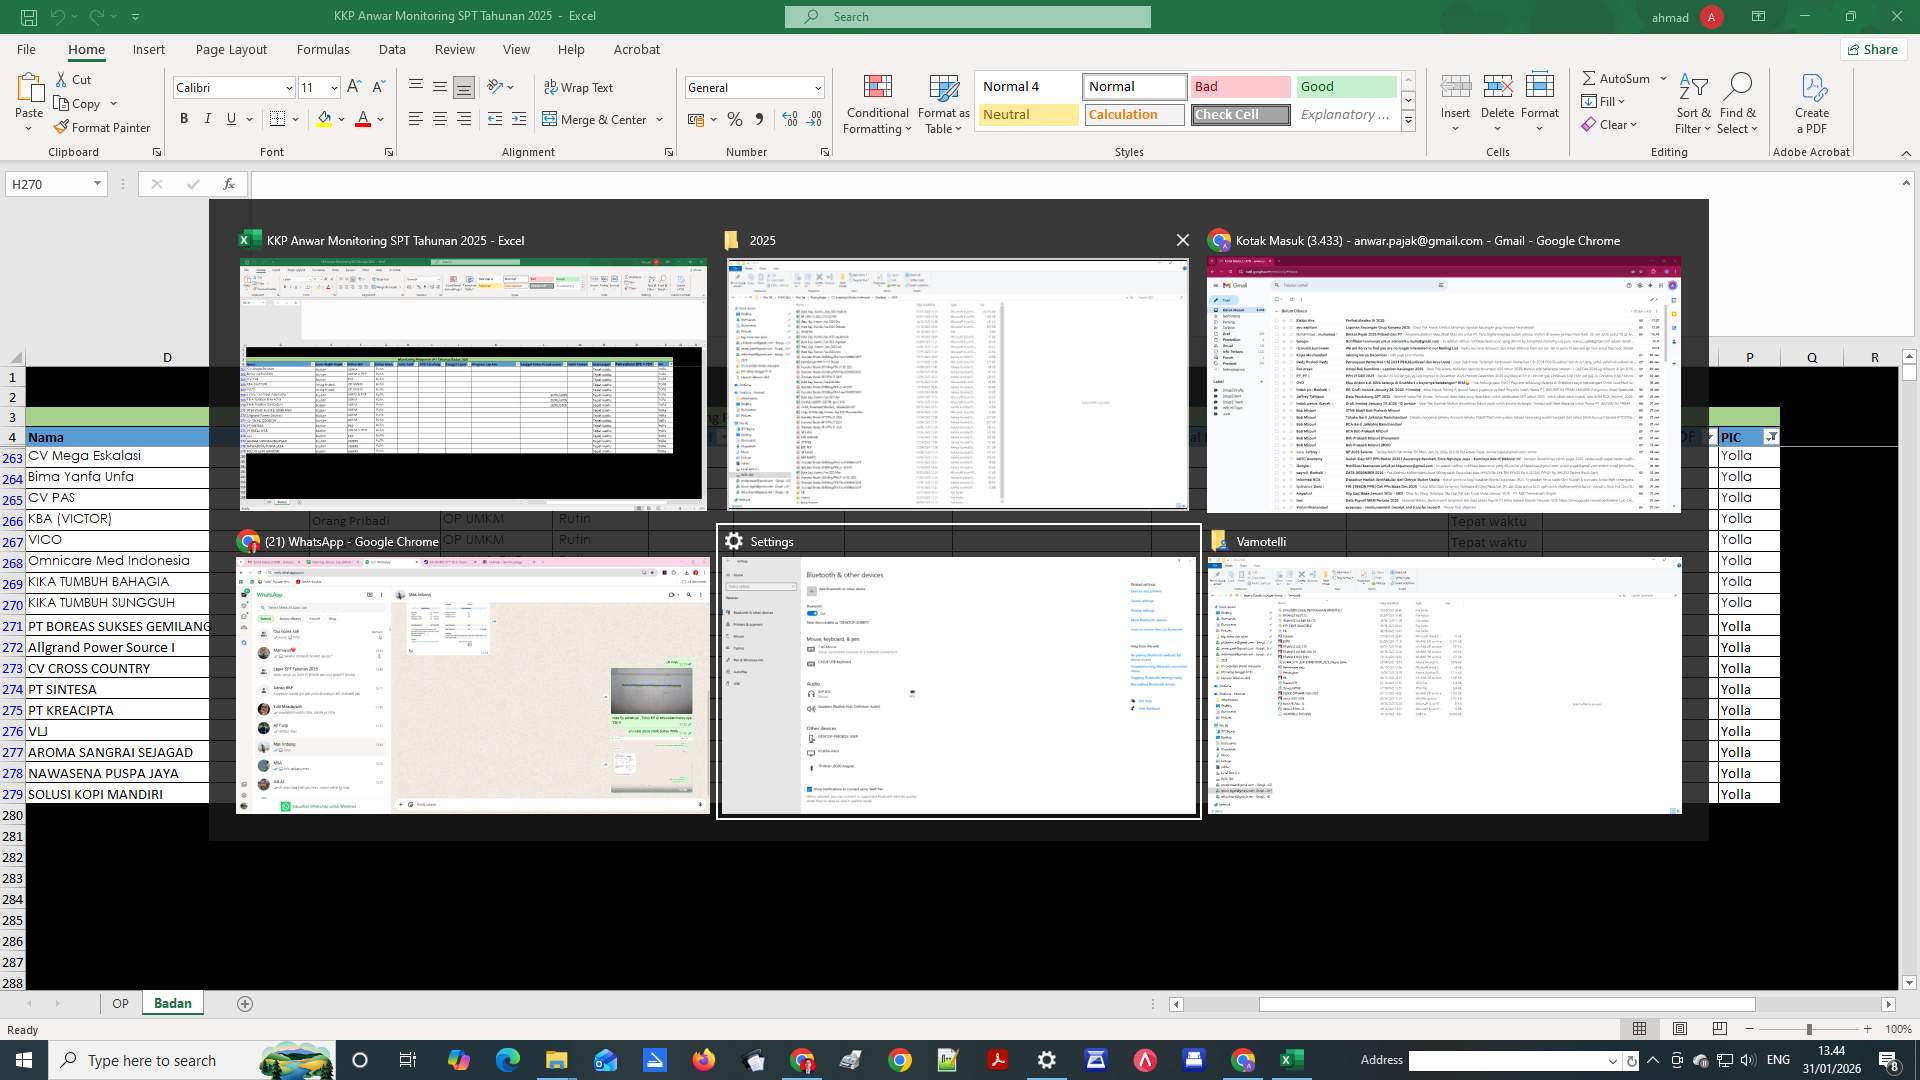Toggle underline formatting
Screen dimensions: 1920x1080
click(x=229, y=118)
